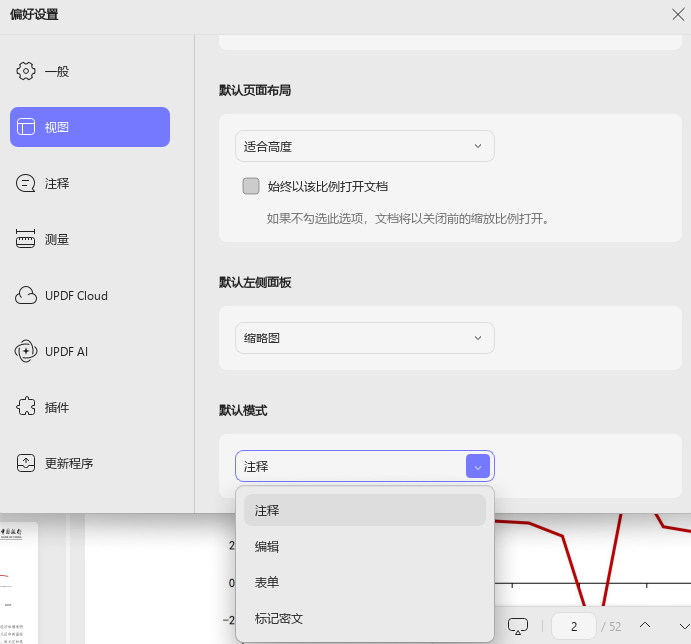Open the UPDF AI settings tab
This screenshot has height=644, width=691.
coord(89,351)
